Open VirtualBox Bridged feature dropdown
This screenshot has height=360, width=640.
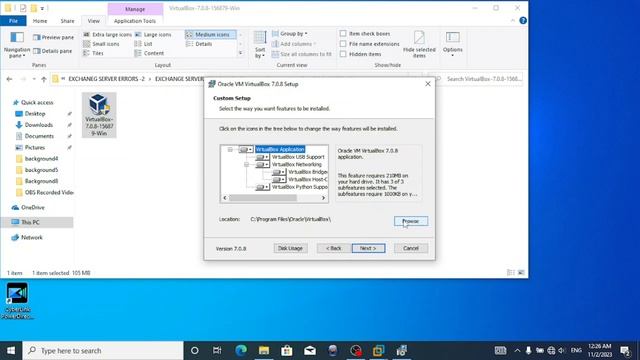click(279, 172)
